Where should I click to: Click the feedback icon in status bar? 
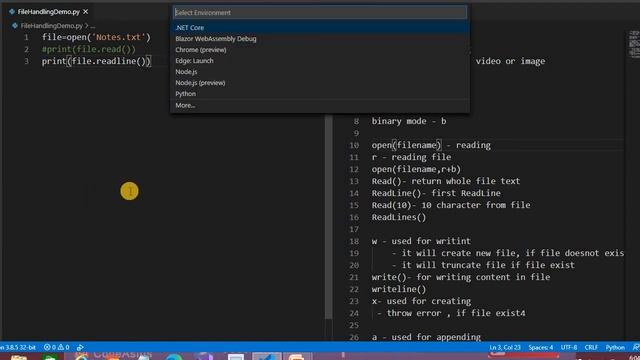point(636,347)
